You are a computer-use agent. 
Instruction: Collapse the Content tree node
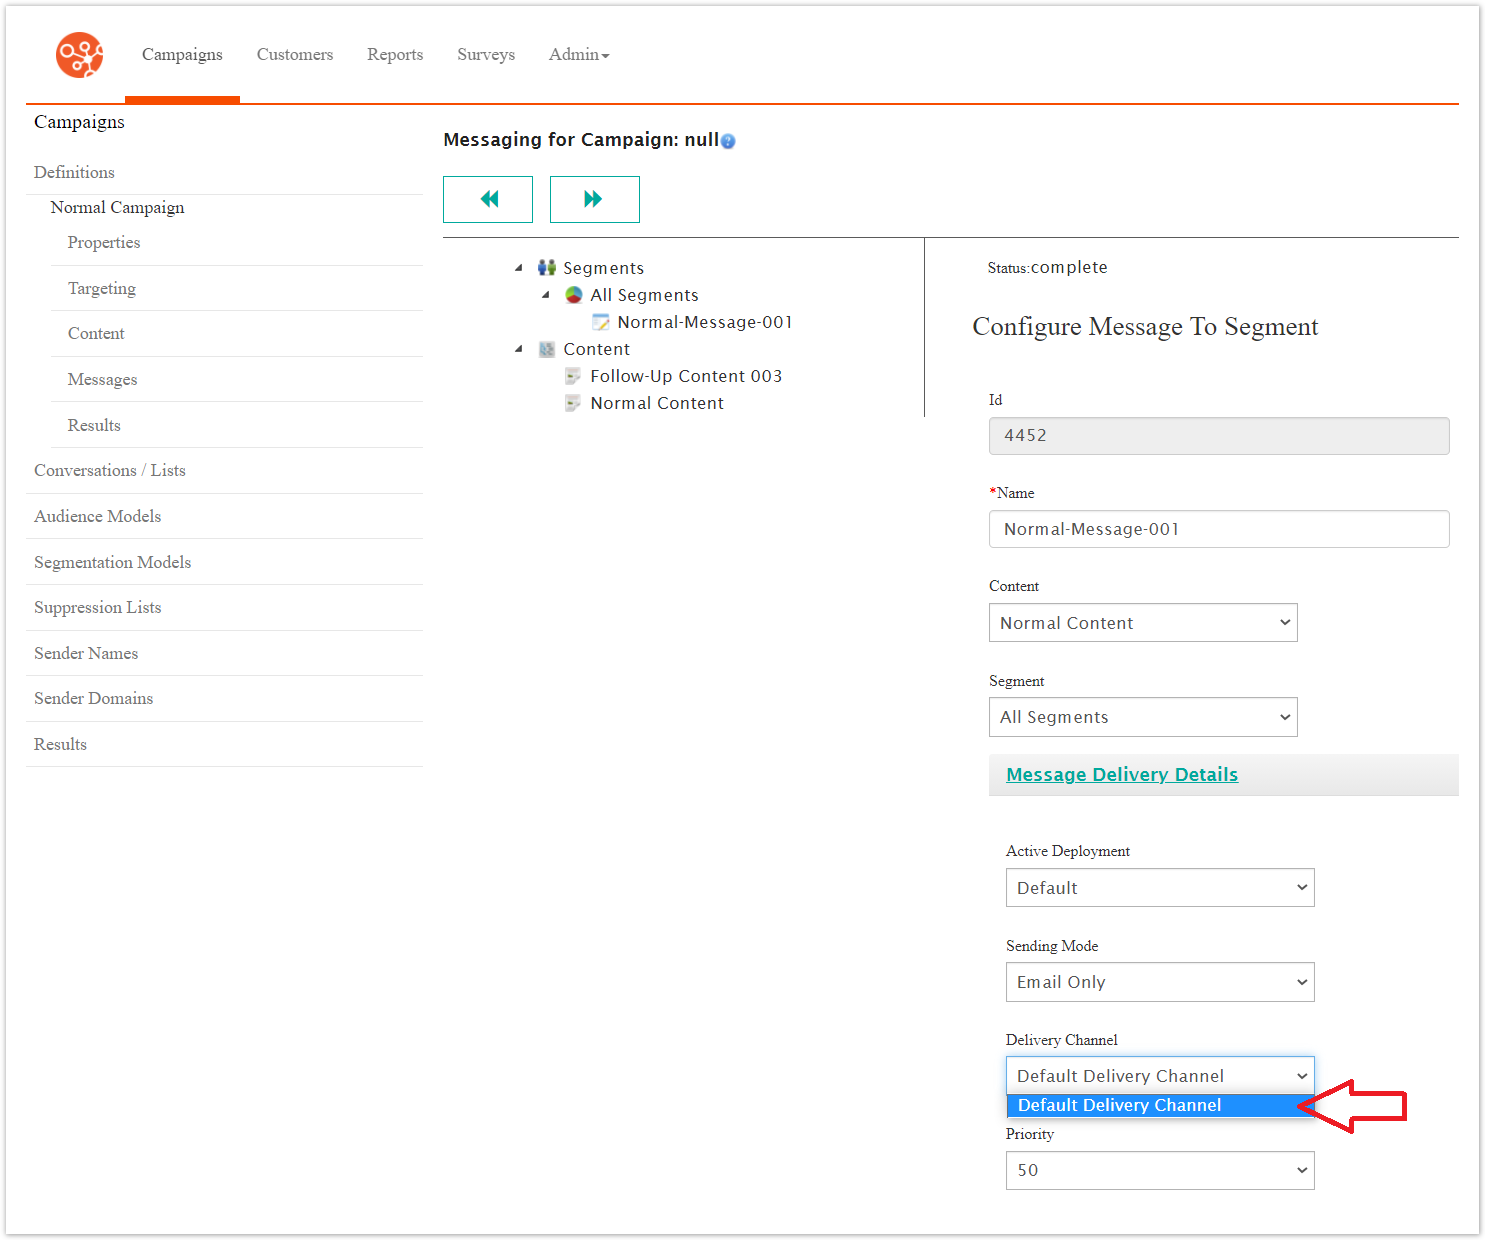(x=519, y=349)
